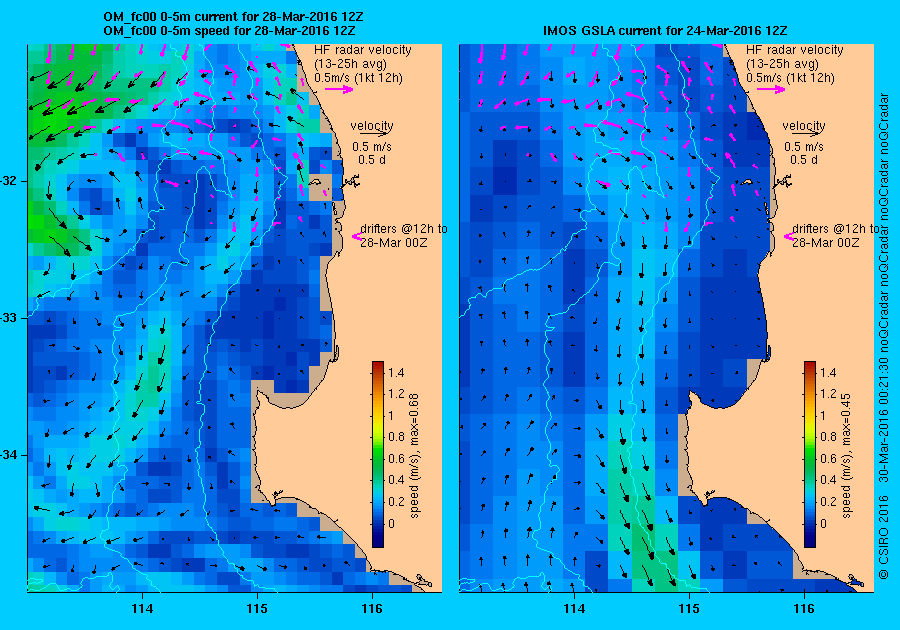
Task: Click '0.5 d' text in OM_fc00 map
Action: (372, 160)
